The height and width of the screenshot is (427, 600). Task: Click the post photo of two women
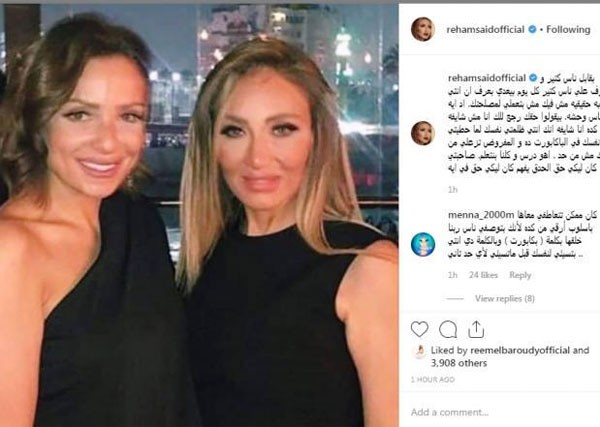click(199, 215)
